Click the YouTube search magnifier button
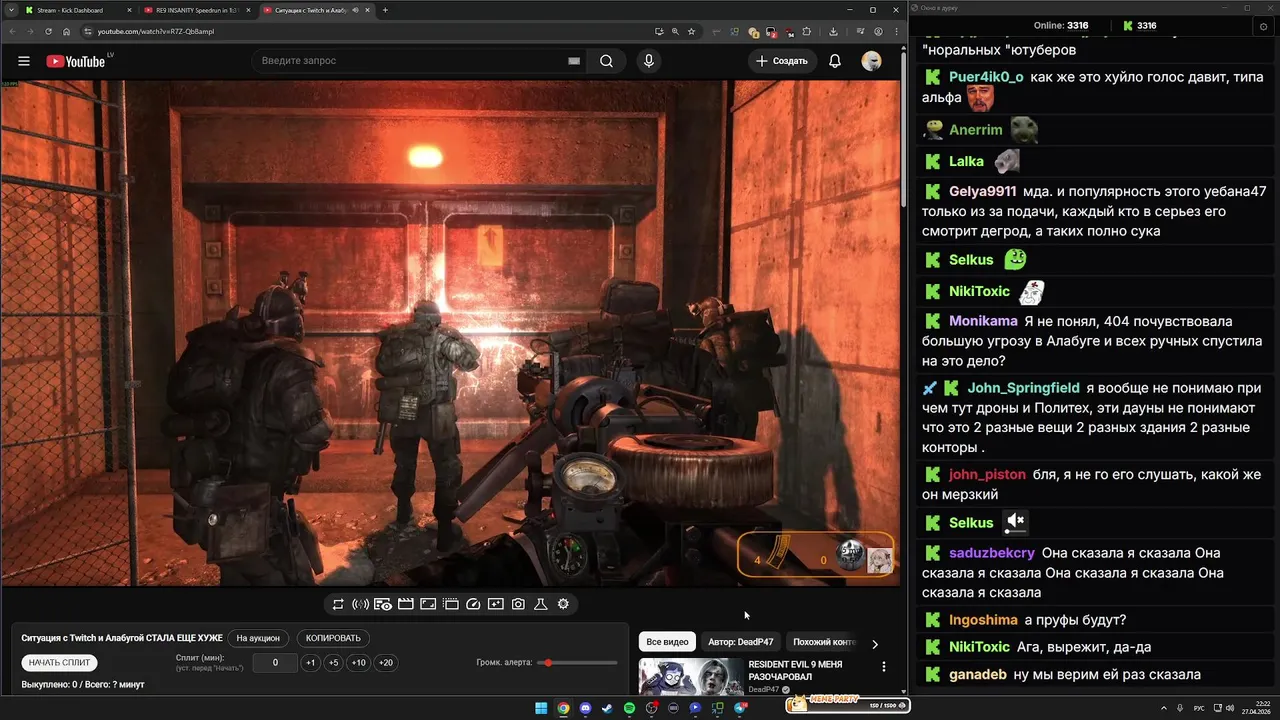The image size is (1280, 720). pos(607,61)
